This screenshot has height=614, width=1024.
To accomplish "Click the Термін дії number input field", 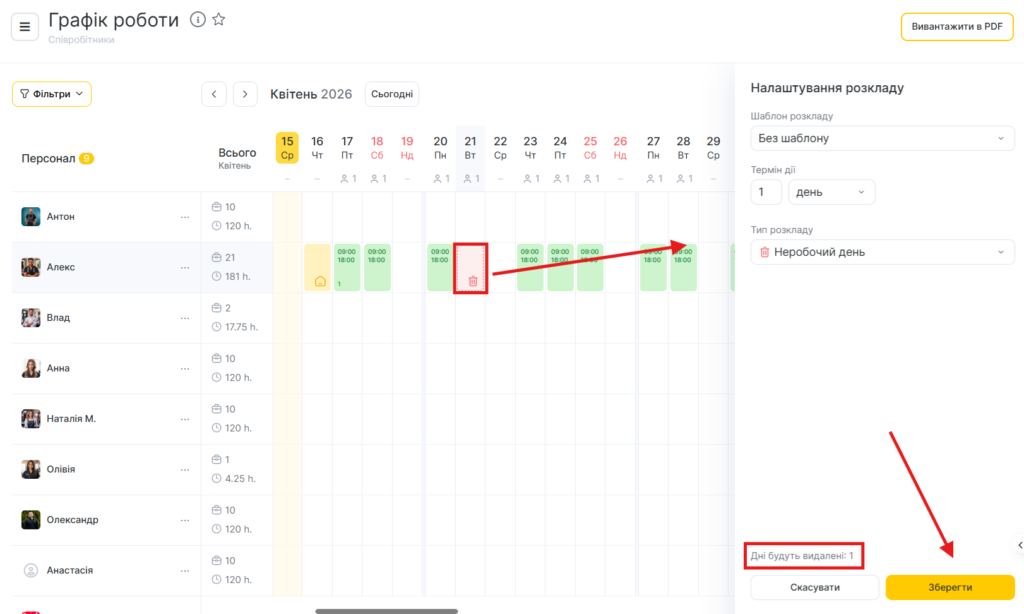I will [x=766, y=192].
